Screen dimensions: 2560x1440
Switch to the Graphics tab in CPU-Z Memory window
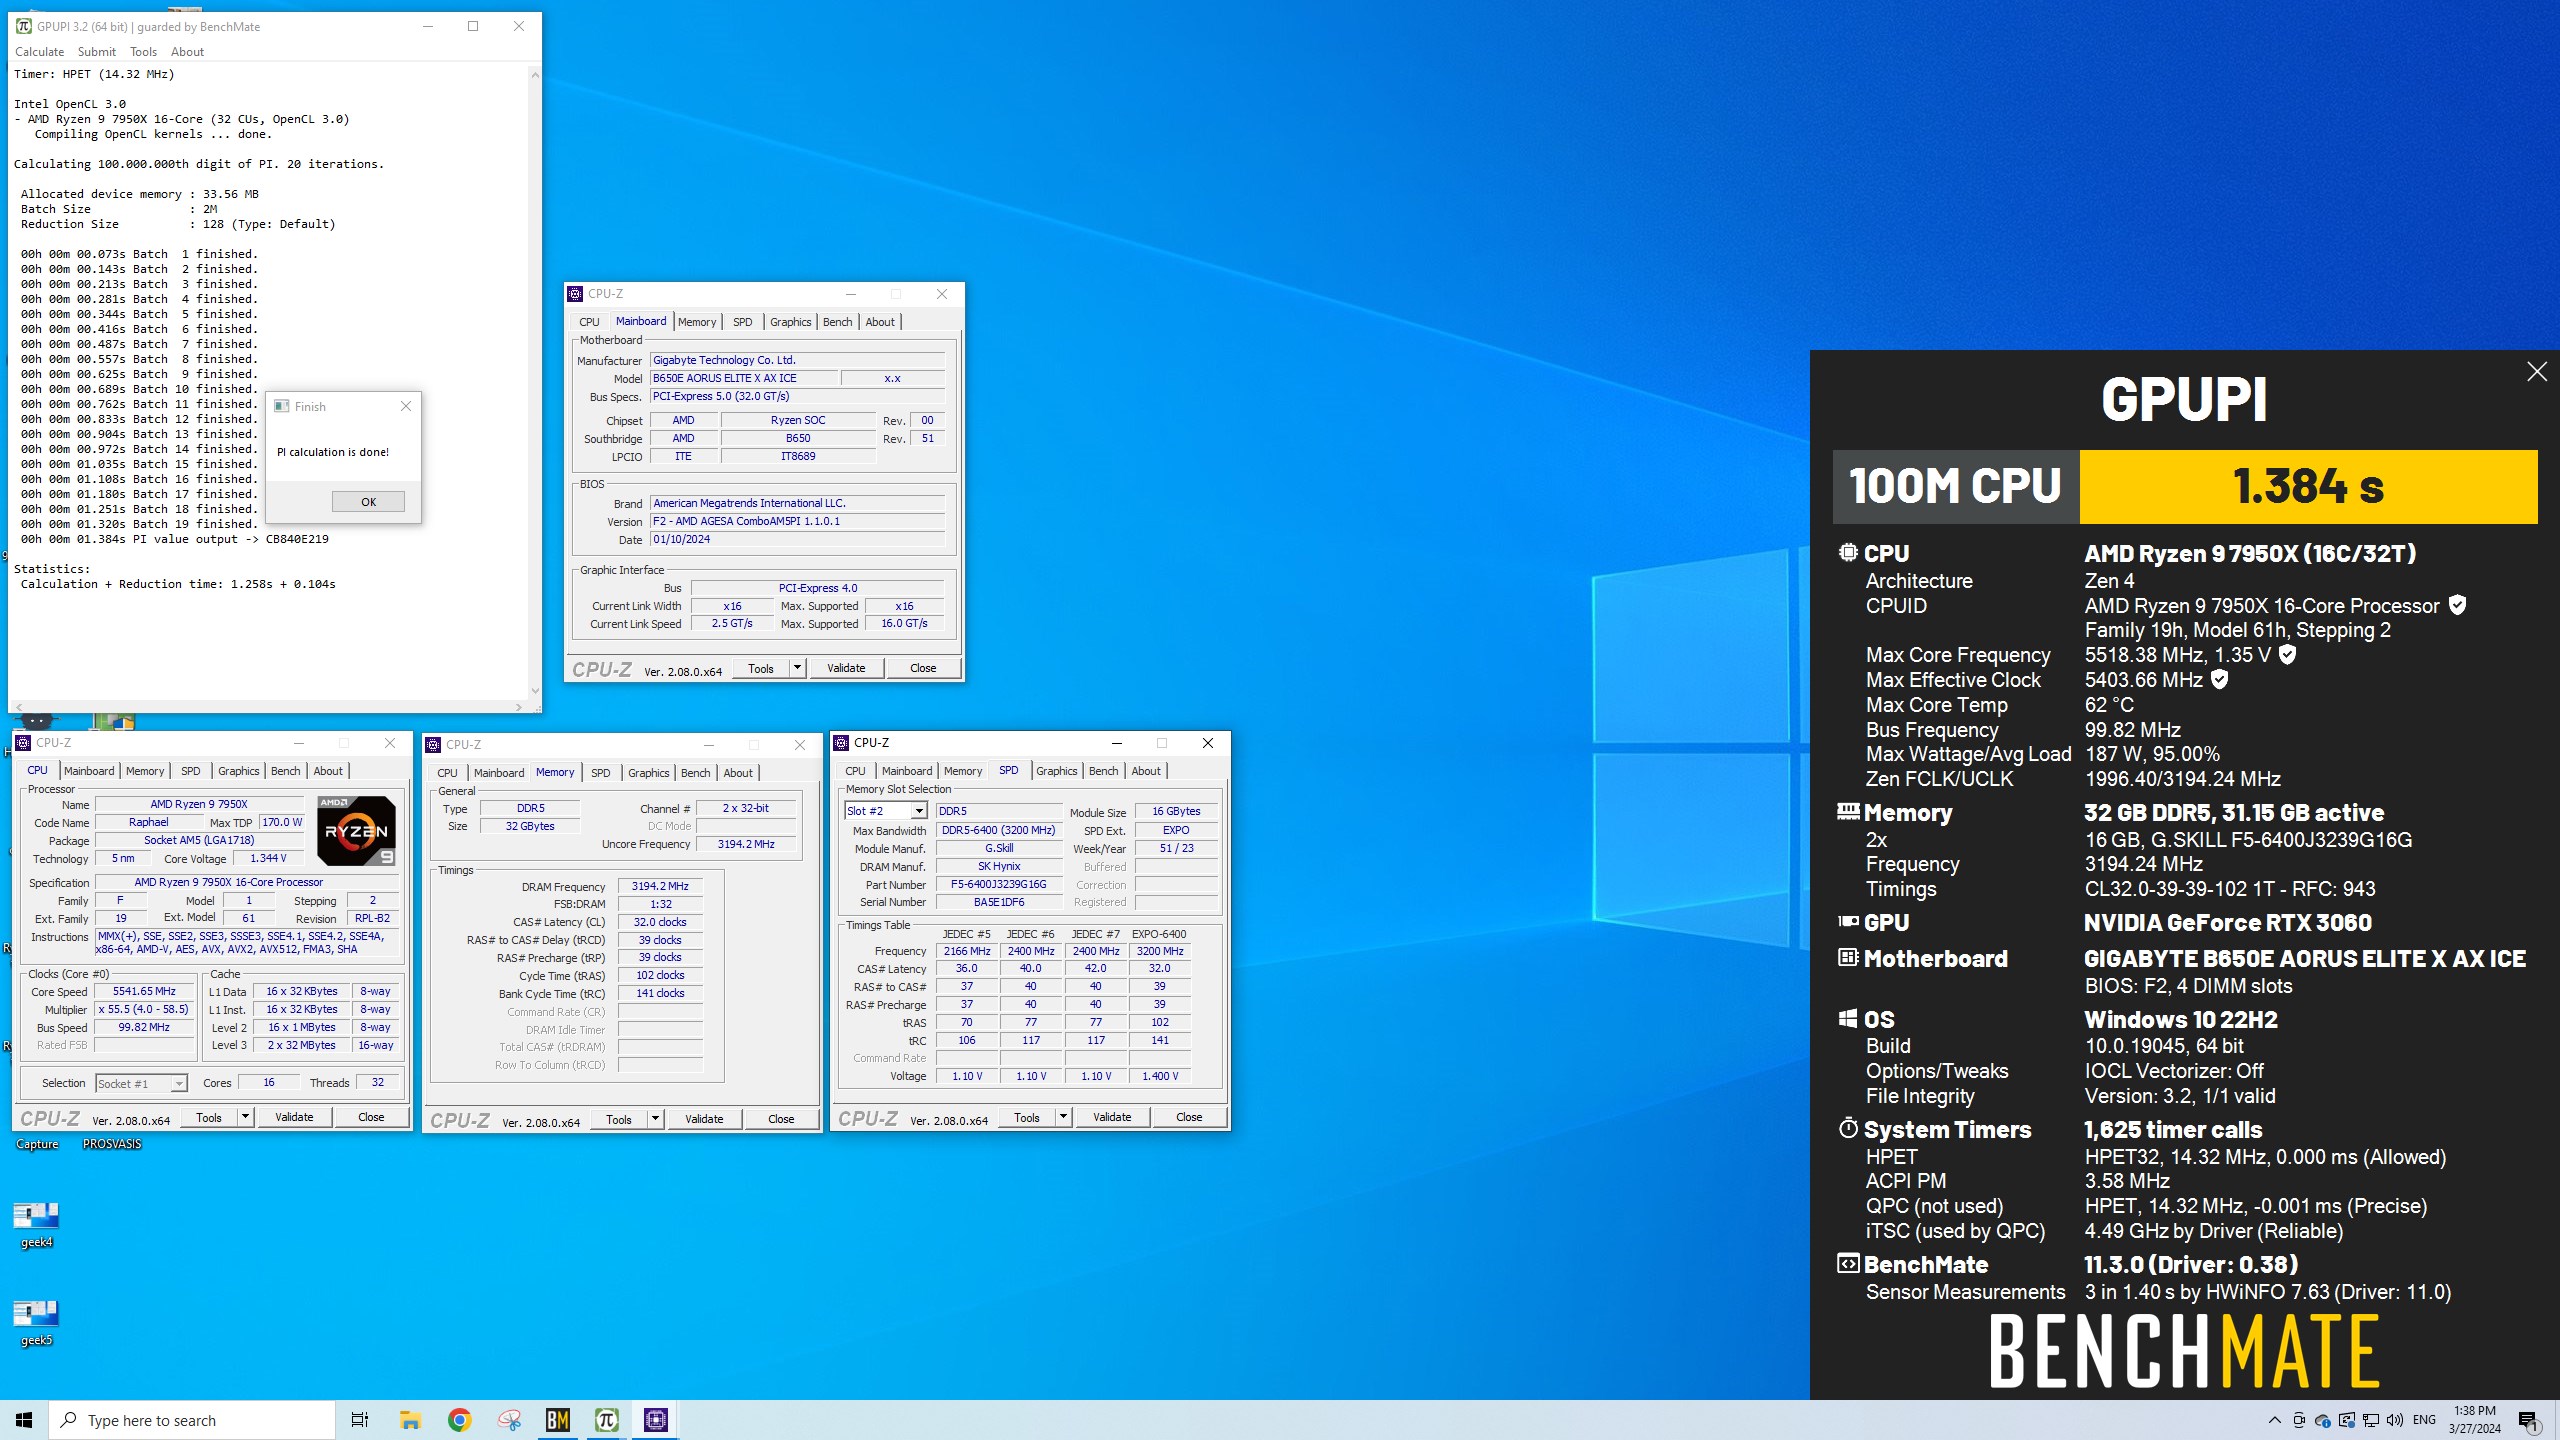pos(648,773)
